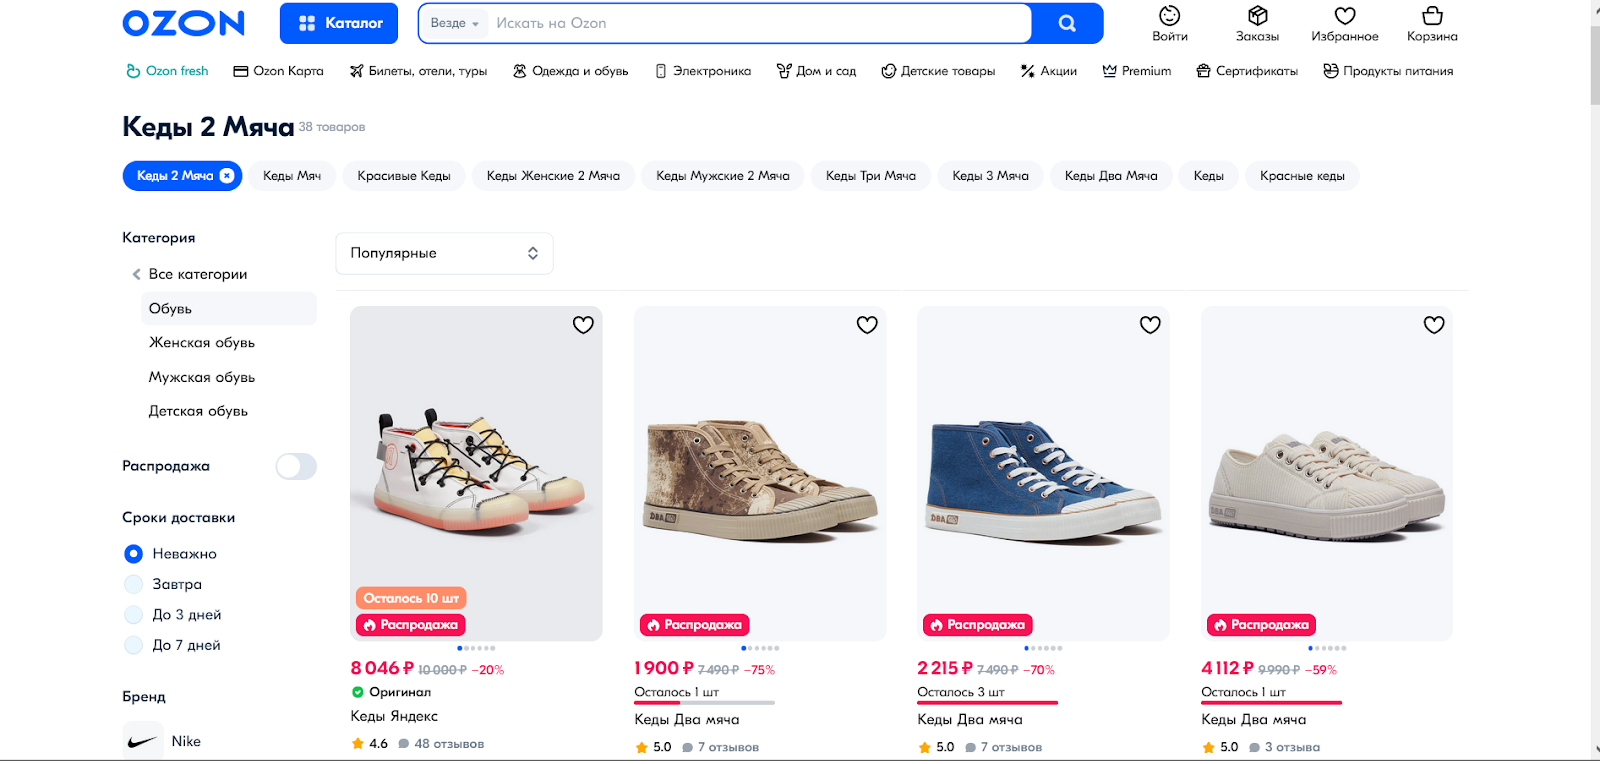
Task: Open 3 отзыва reviews link
Action: (x=1285, y=747)
